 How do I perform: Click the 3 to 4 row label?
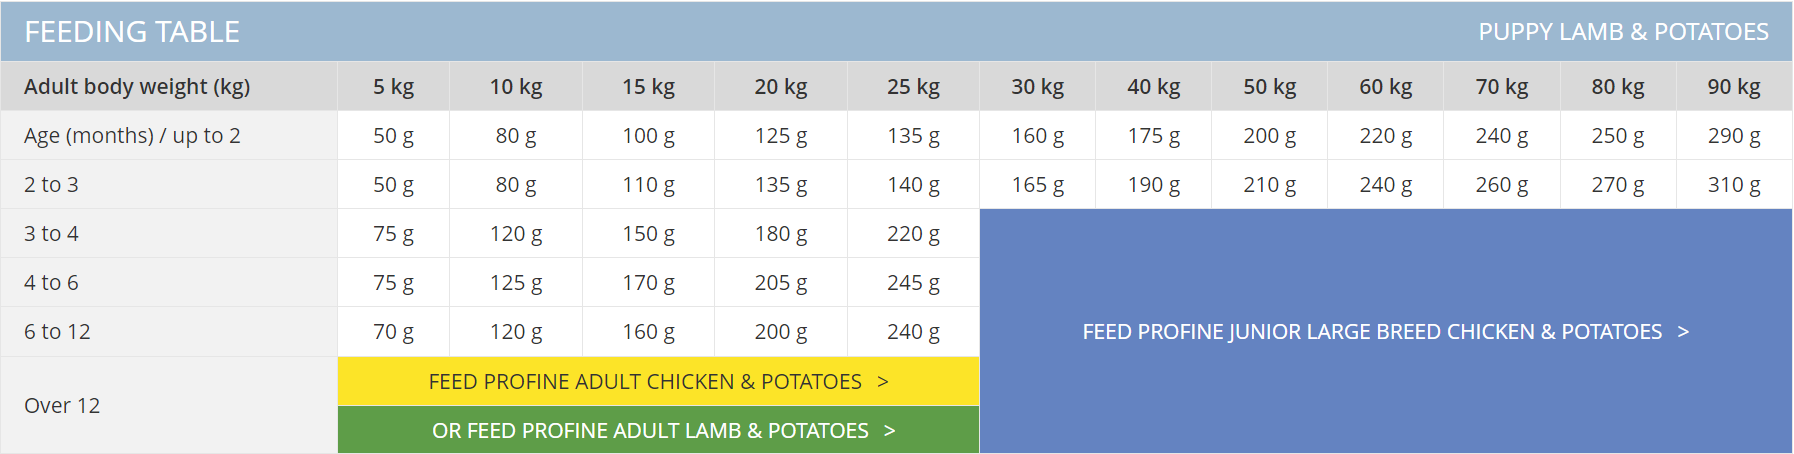(51, 234)
